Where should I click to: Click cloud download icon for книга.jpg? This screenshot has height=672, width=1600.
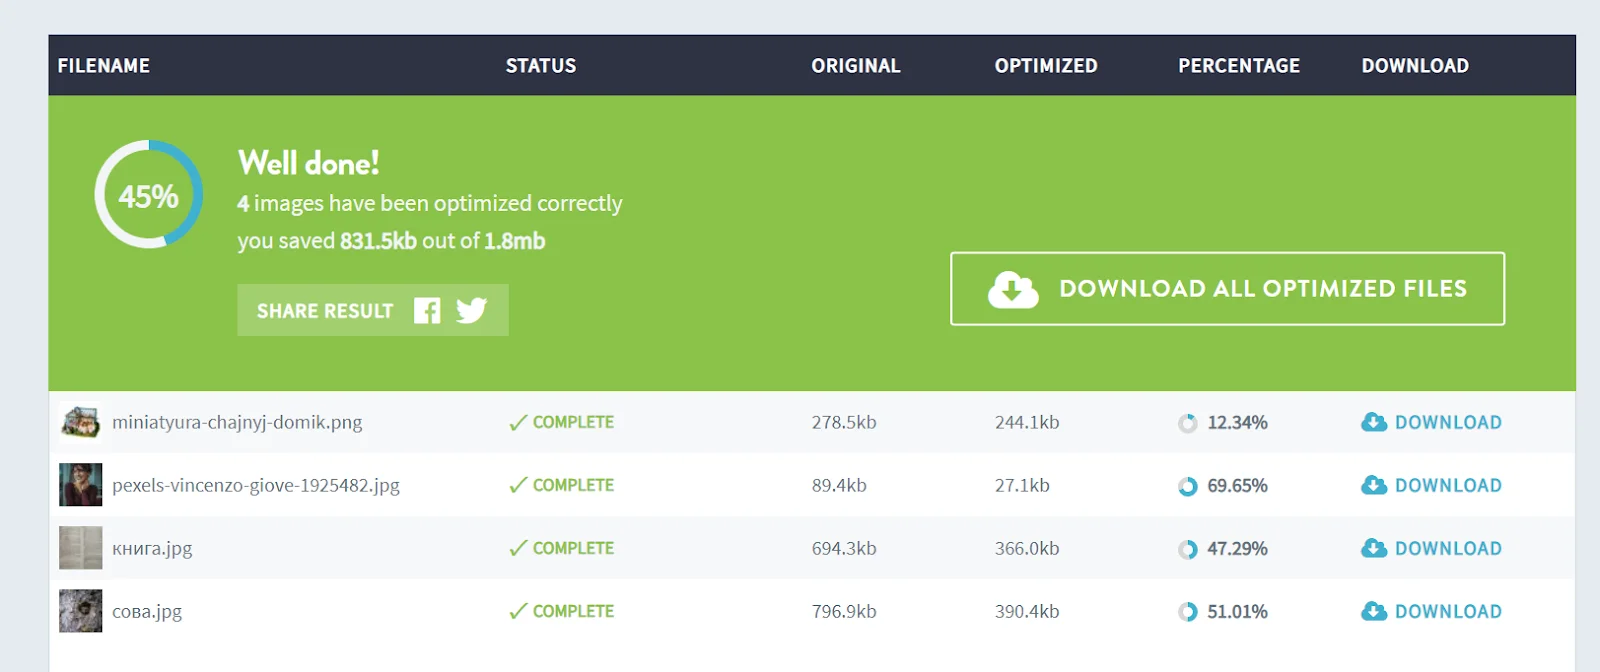point(1374,548)
